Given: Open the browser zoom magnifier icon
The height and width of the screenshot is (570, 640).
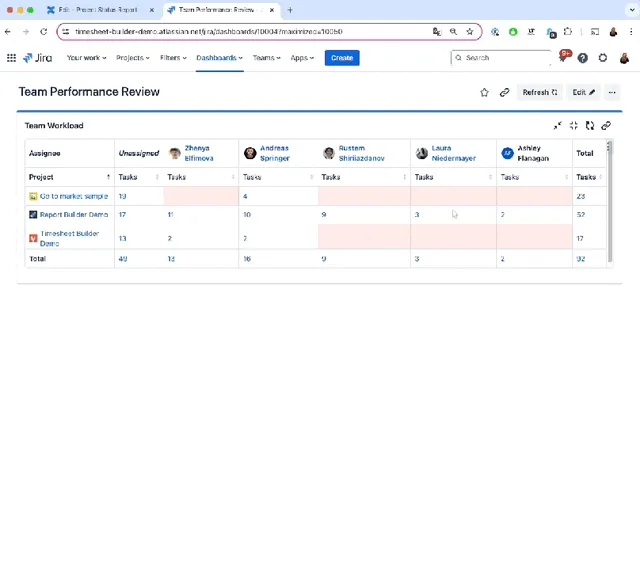Looking at the screenshot, I should click(453, 31).
